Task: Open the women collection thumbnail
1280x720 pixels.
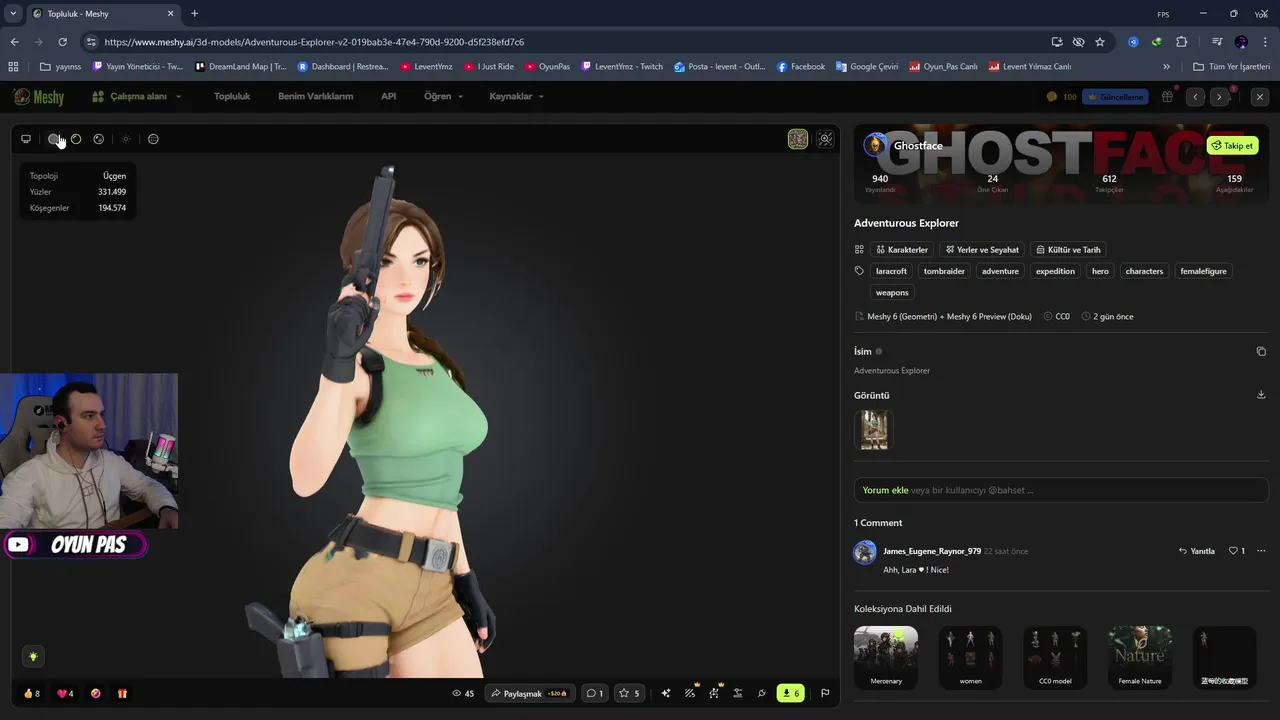Action: point(970,657)
